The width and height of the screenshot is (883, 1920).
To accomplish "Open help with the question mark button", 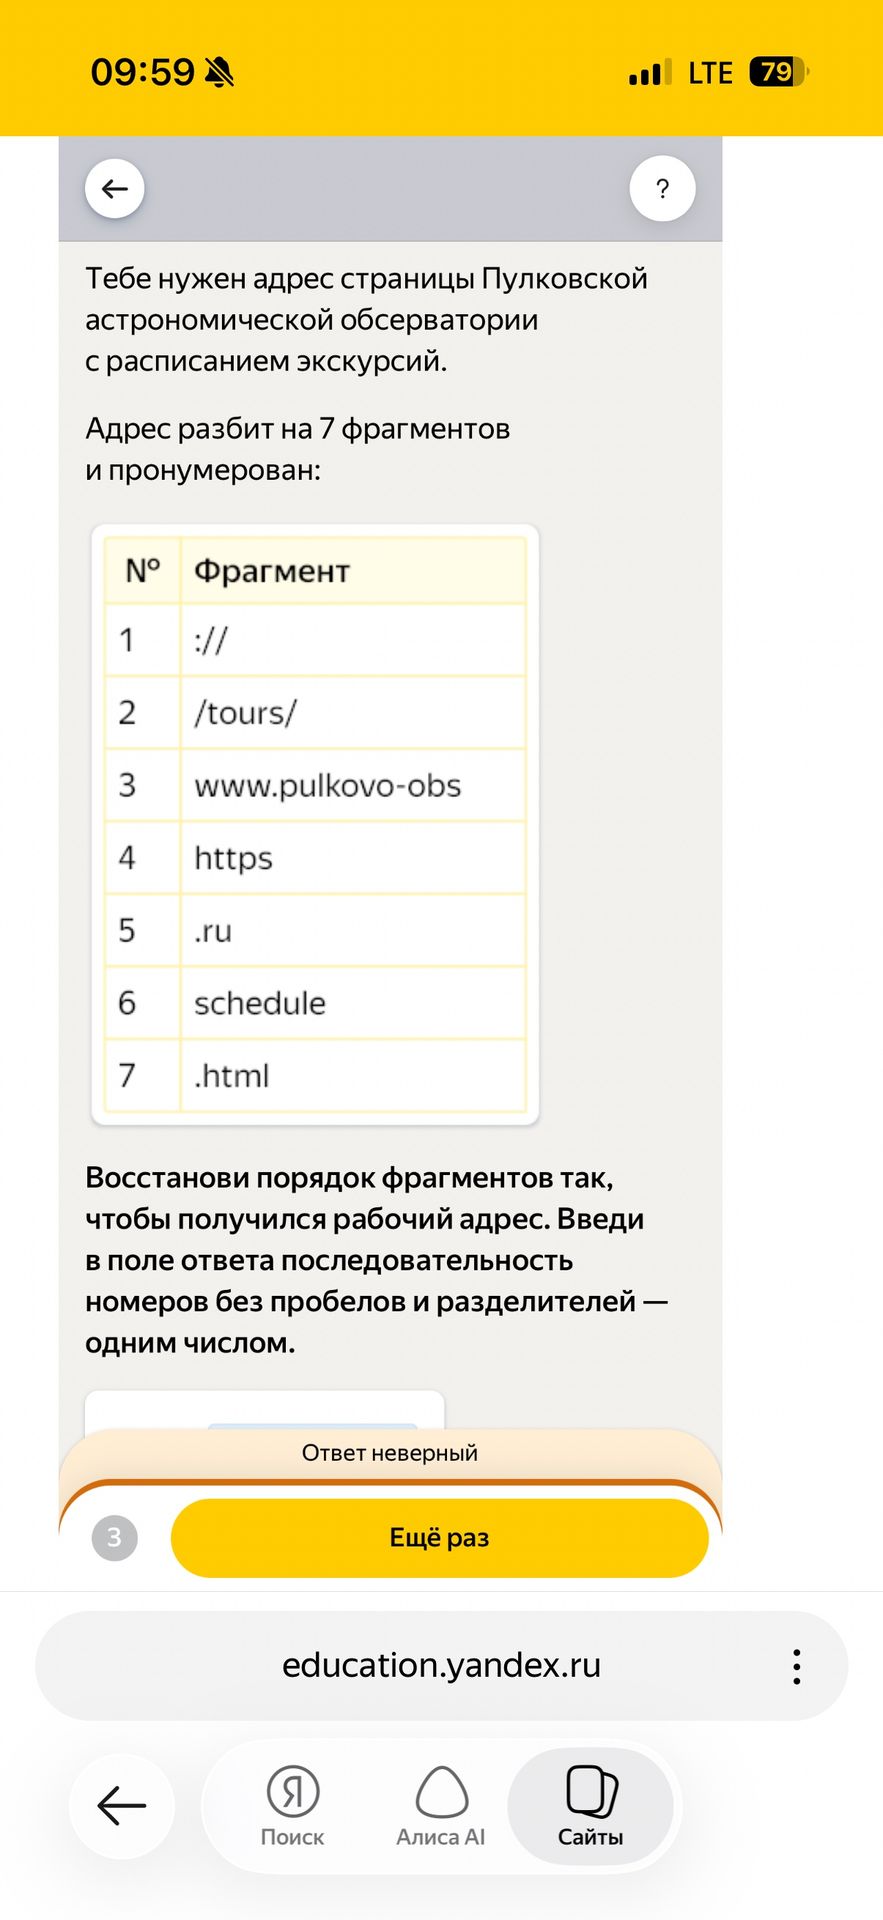I will [662, 189].
